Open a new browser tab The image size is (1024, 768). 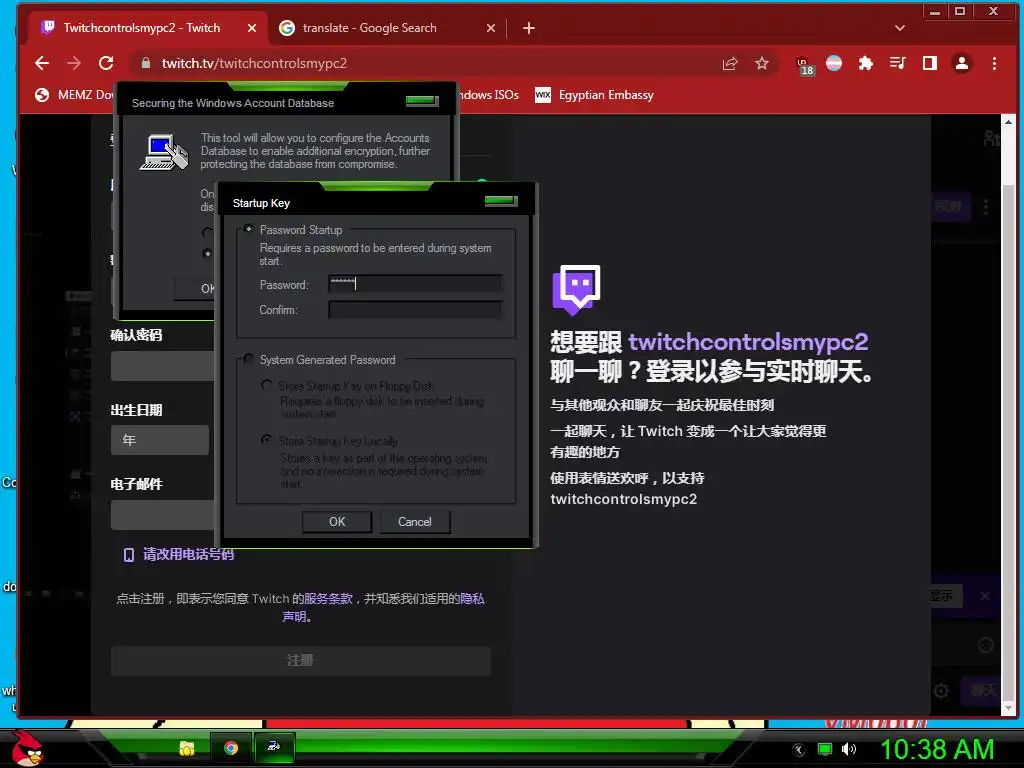[x=529, y=28]
